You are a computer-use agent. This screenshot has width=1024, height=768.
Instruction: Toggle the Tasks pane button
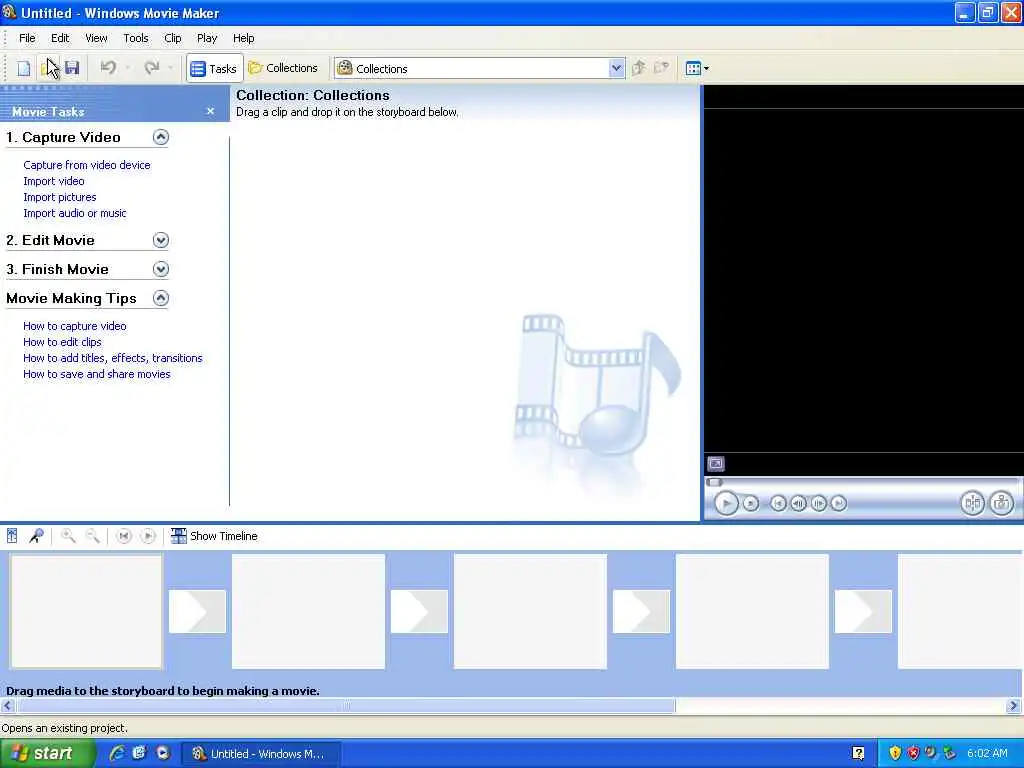(214, 69)
